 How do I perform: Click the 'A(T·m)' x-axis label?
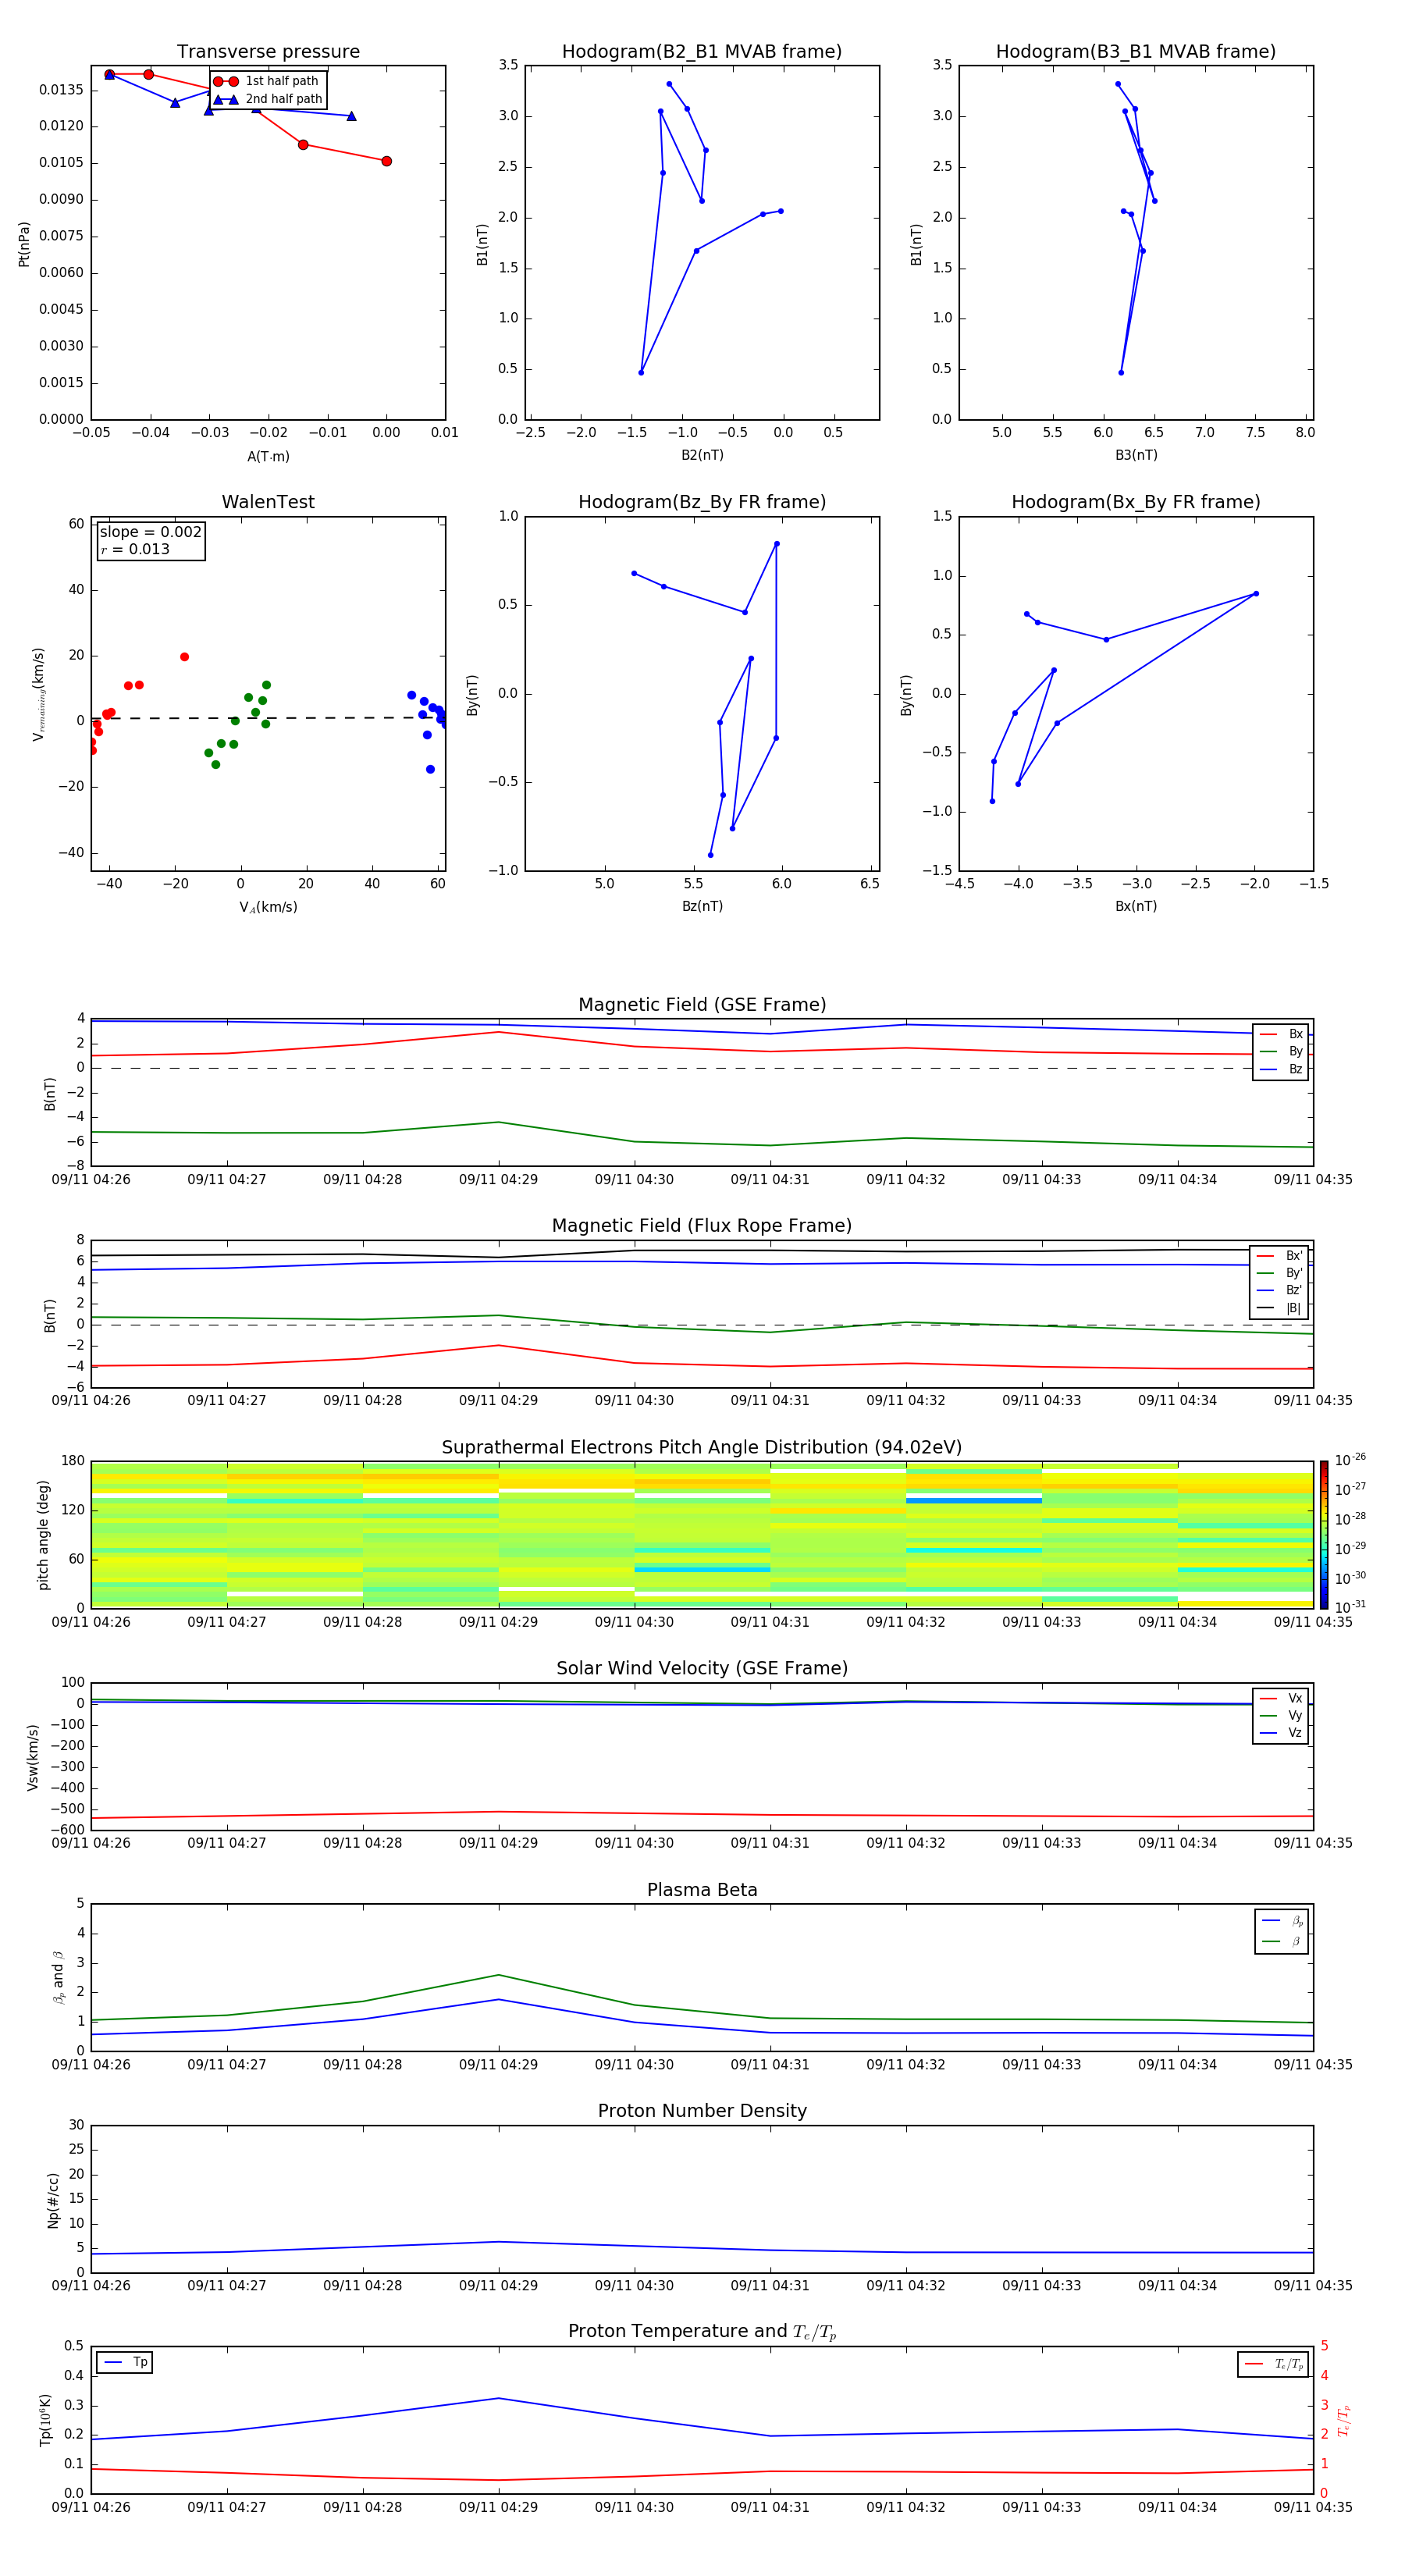point(268,457)
